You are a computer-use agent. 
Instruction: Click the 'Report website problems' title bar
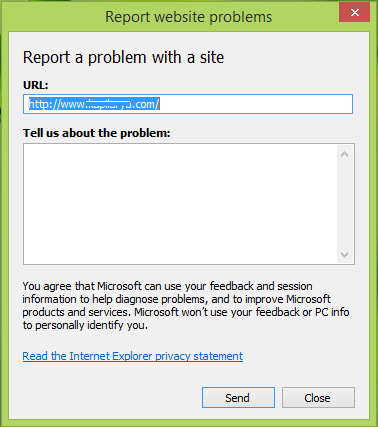click(189, 17)
